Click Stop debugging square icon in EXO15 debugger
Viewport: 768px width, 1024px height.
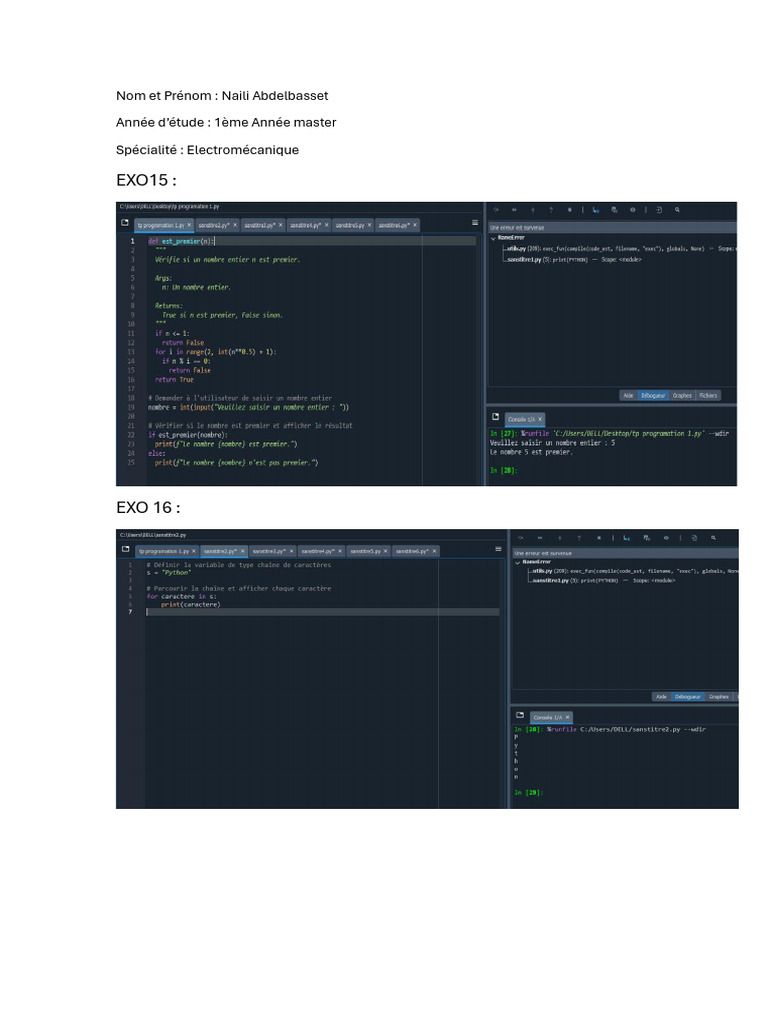pyautogui.click(x=569, y=210)
